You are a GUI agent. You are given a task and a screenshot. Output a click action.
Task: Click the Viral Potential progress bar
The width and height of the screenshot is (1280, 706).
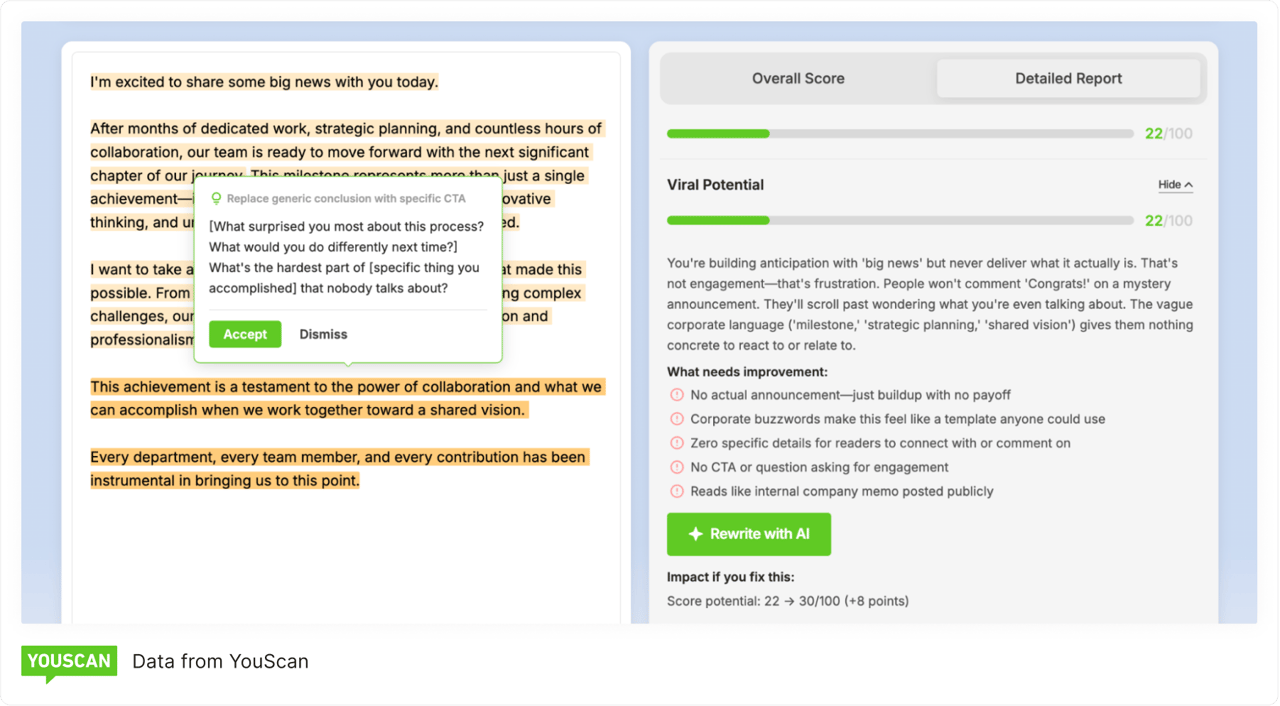(x=900, y=221)
